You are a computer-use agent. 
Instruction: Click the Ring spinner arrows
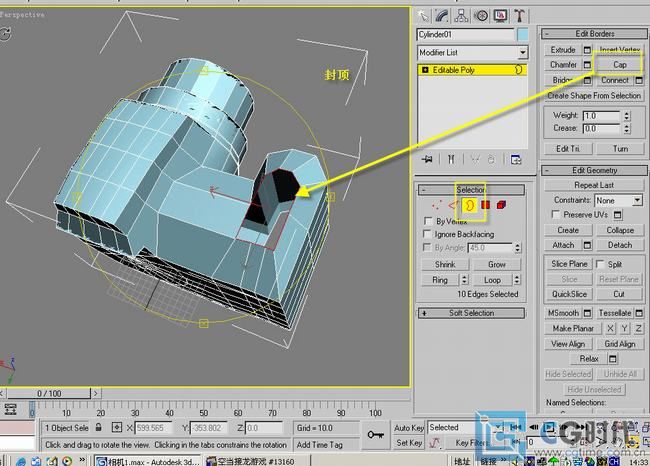465,280
